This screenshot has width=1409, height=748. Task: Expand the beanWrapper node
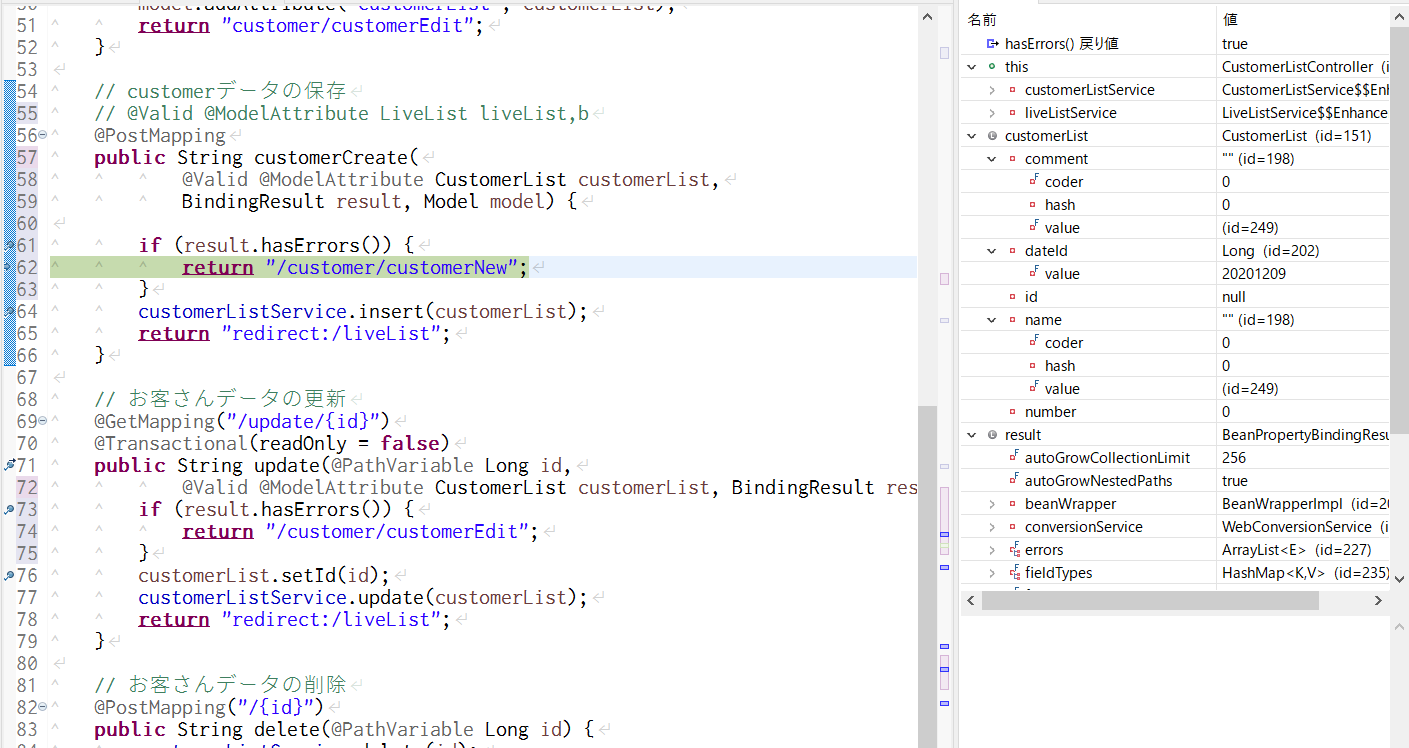(x=991, y=504)
